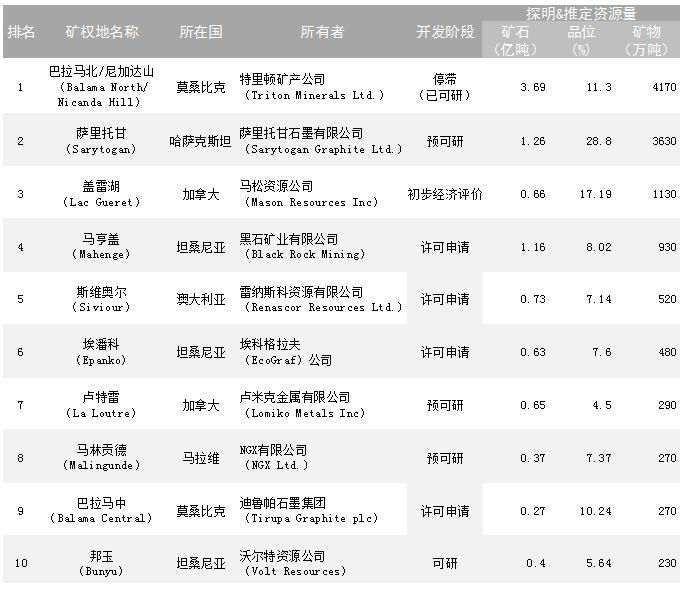The image size is (689, 589).
Task: Click the 澳大利亚 country cell
Action: [201, 300]
